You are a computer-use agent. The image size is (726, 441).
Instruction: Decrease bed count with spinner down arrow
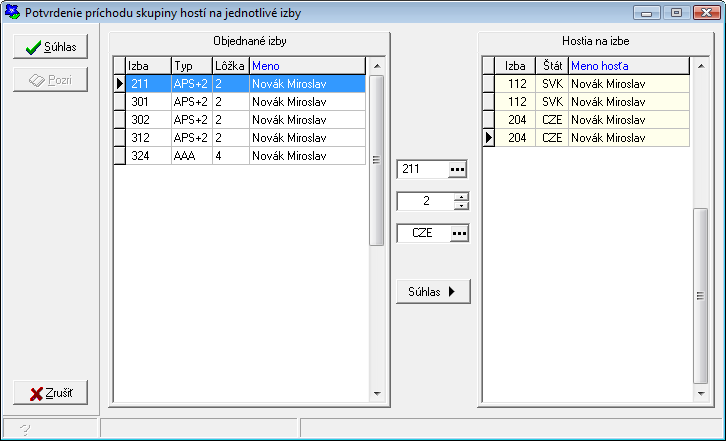460,206
